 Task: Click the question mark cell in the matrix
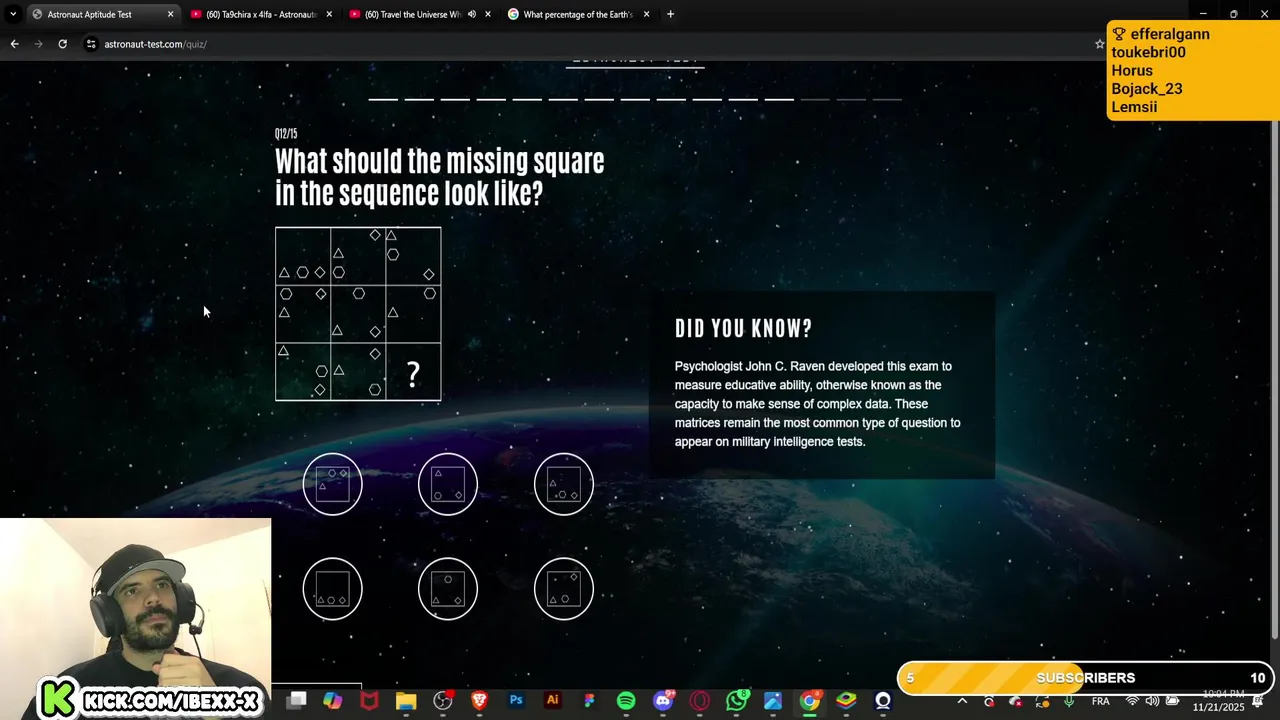(x=413, y=373)
